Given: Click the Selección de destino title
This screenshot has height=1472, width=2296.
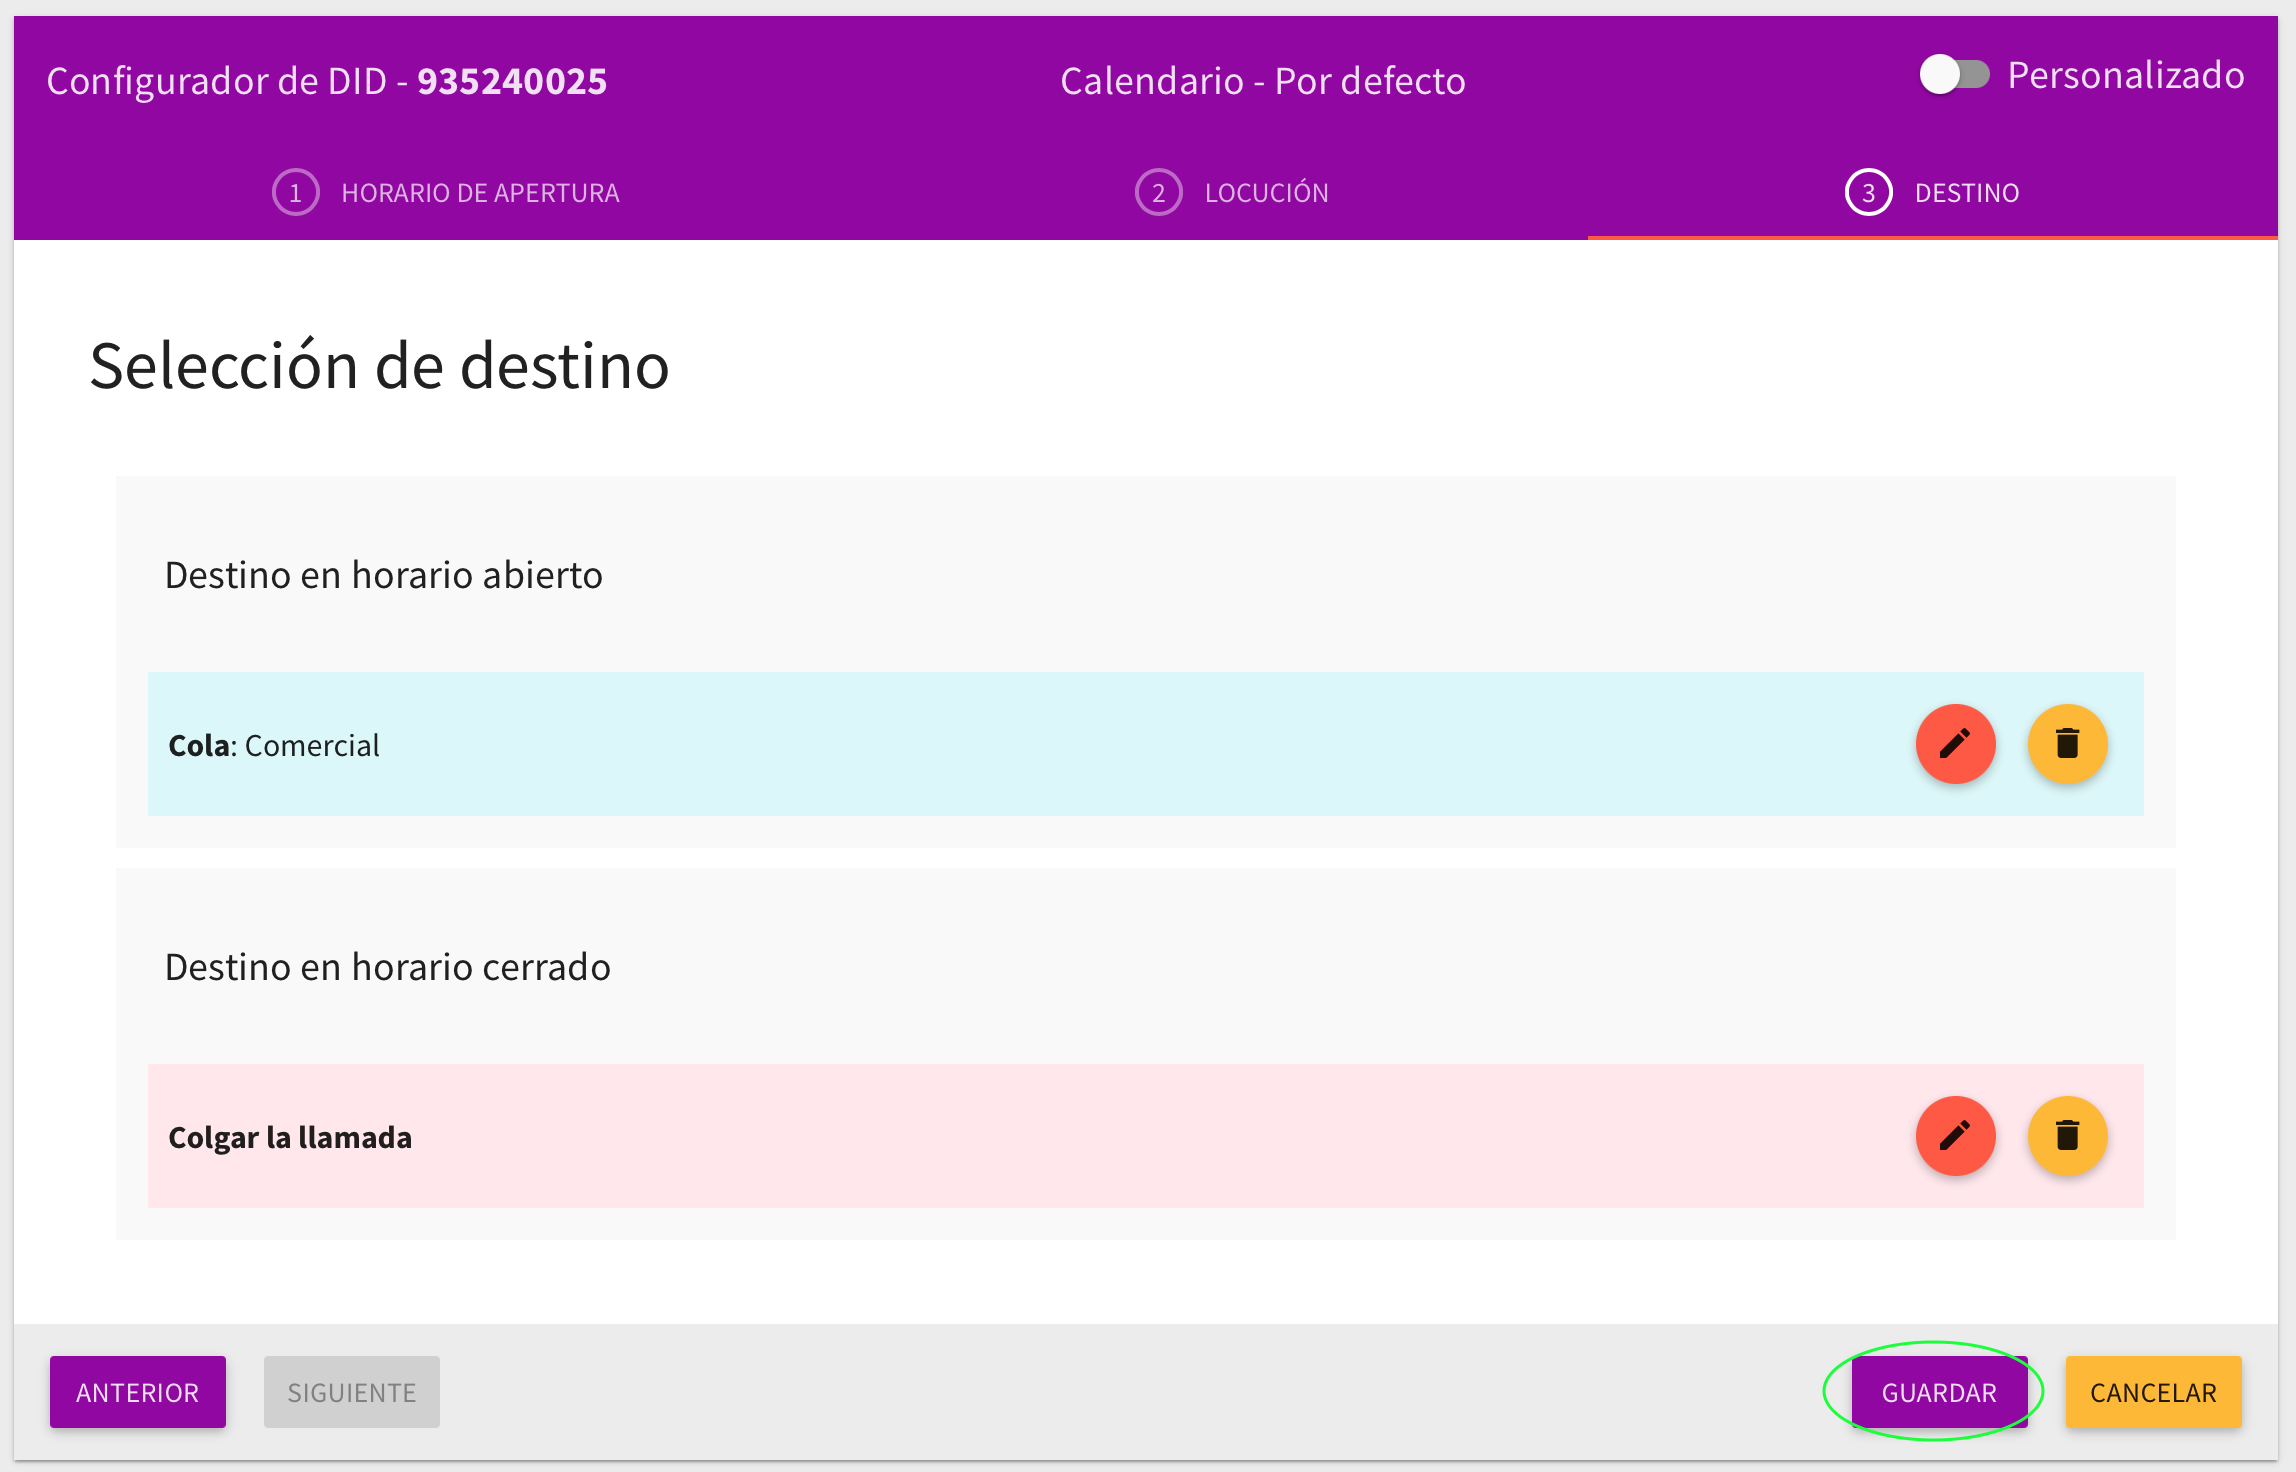Looking at the screenshot, I should point(380,366).
